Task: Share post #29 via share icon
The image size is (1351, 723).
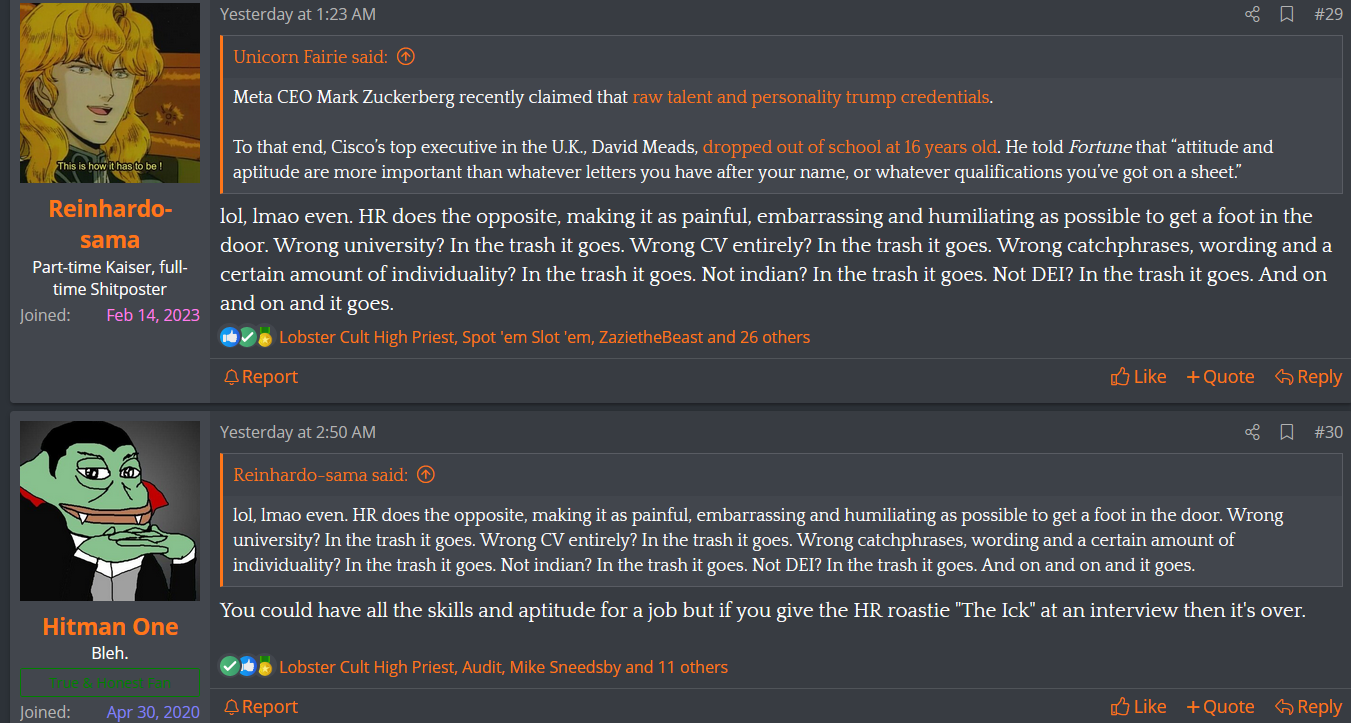Action: (1252, 14)
